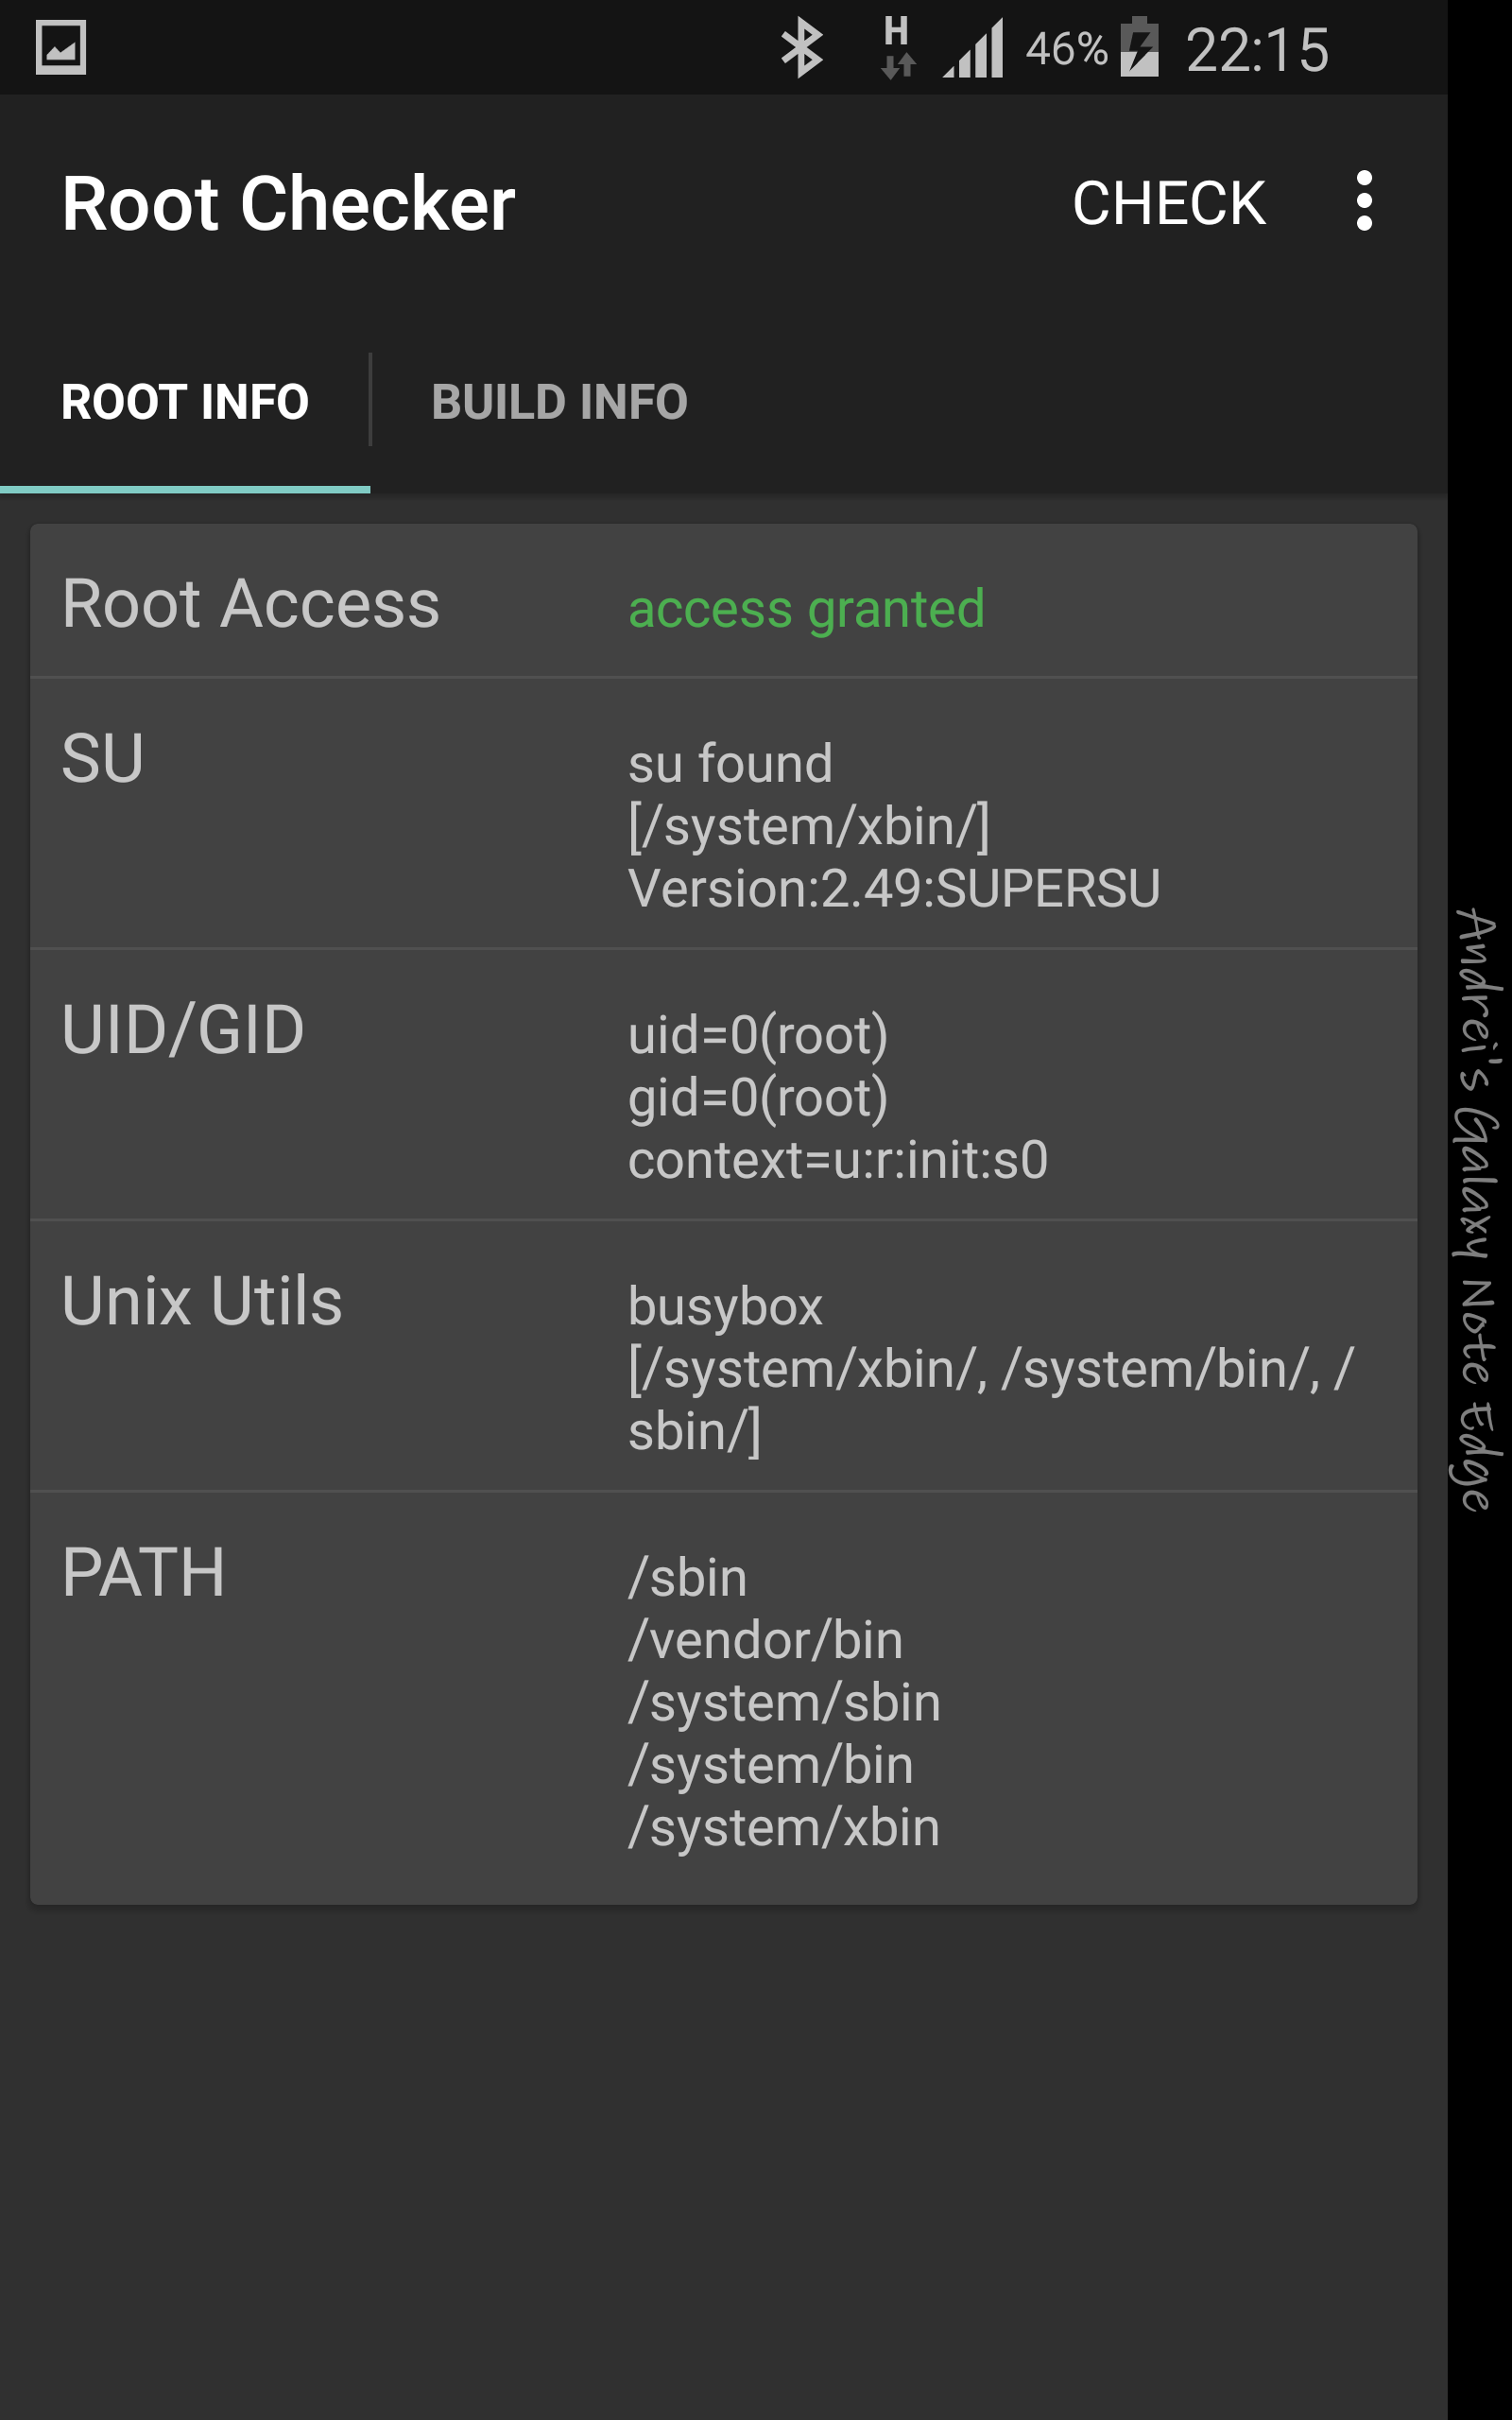The height and width of the screenshot is (2420, 1512).
Task: Tap the green access granted status
Action: [806, 608]
